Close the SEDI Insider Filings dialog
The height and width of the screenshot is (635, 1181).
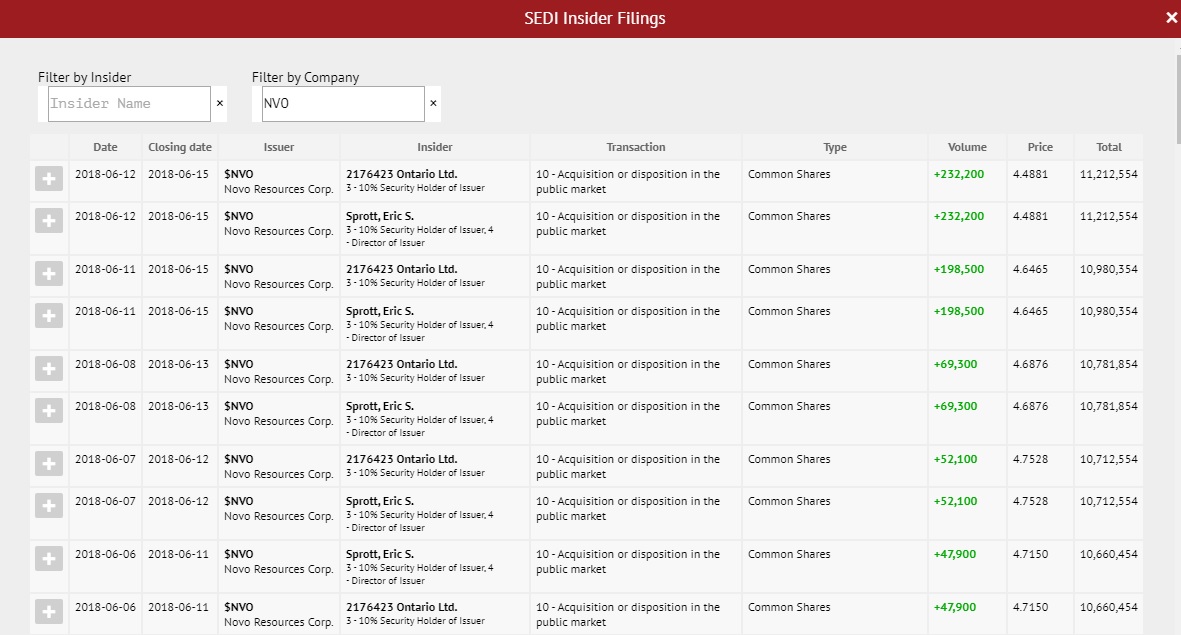point(1171,18)
